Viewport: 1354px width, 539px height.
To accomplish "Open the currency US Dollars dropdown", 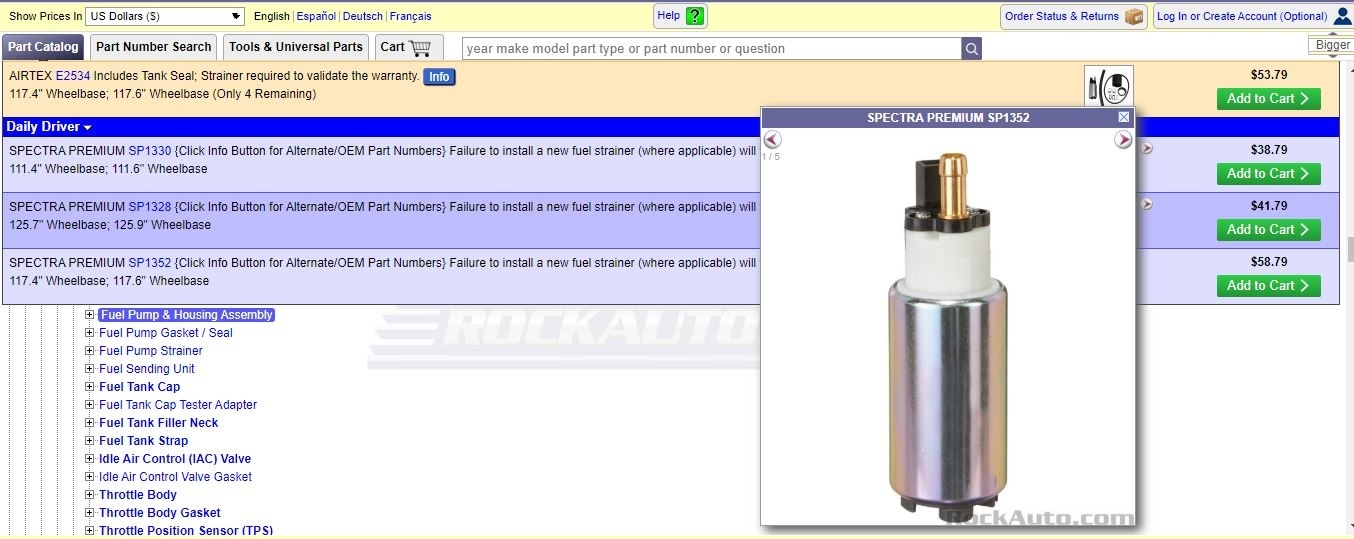I will tap(165, 16).
